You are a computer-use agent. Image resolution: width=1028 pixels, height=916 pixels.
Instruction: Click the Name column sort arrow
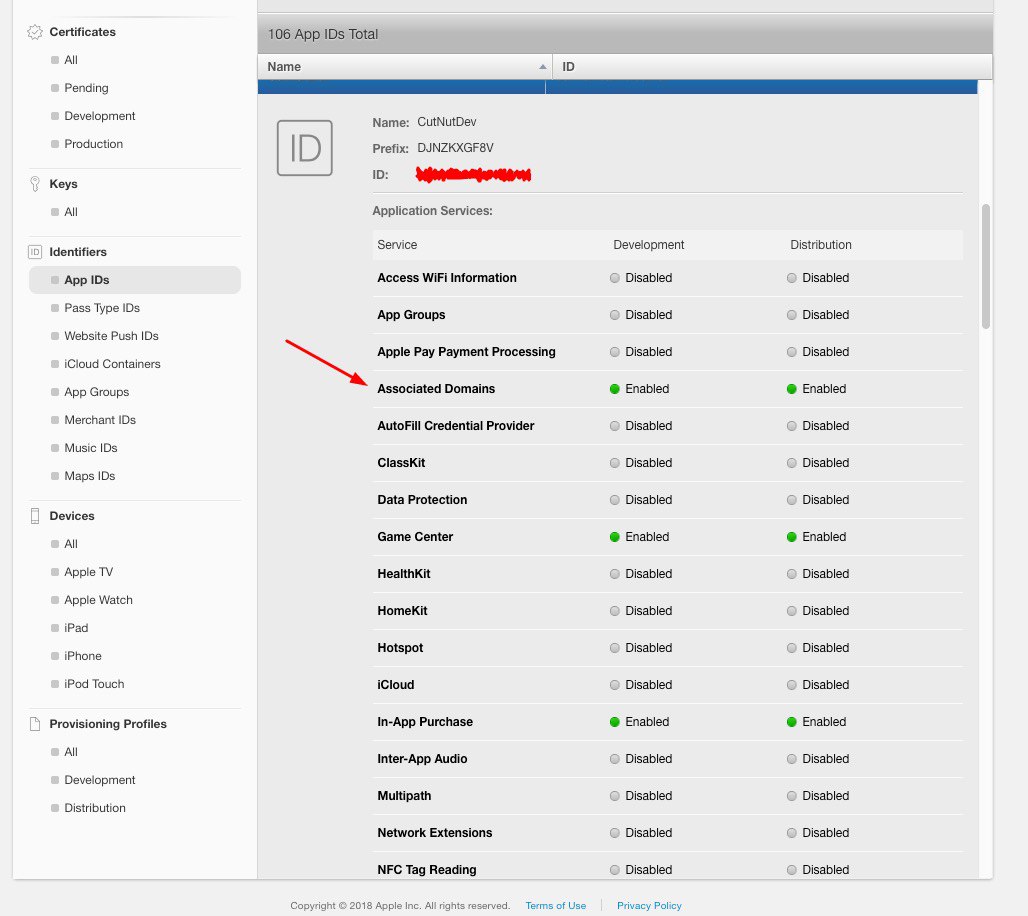543,67
